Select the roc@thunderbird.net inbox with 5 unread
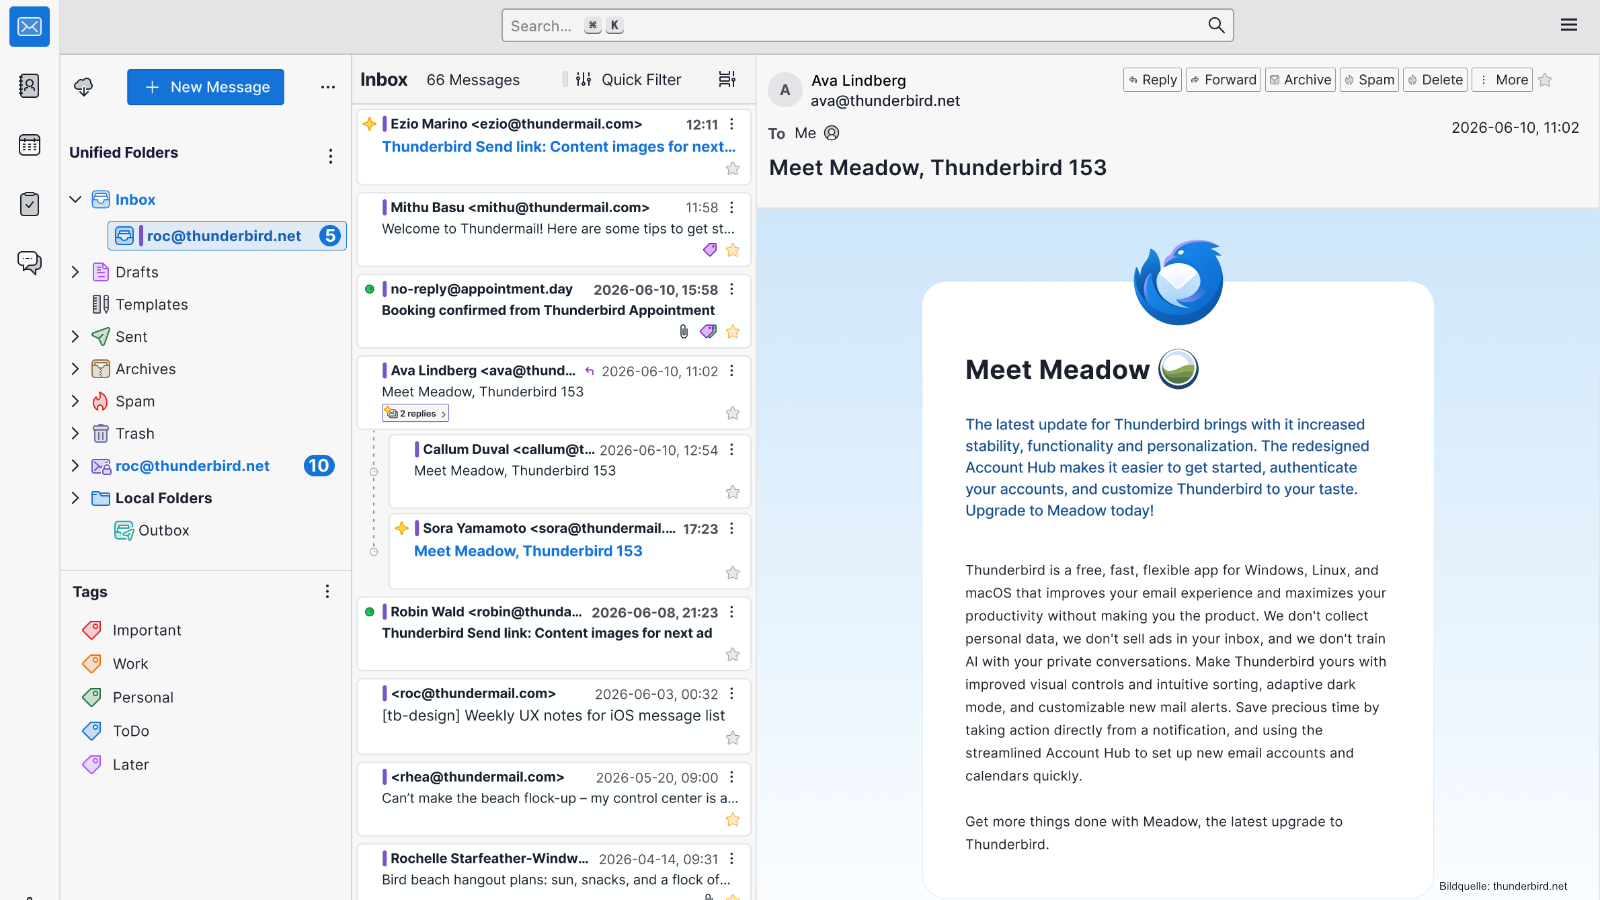Screen dimensions: 1600x900 pos(227,236)
